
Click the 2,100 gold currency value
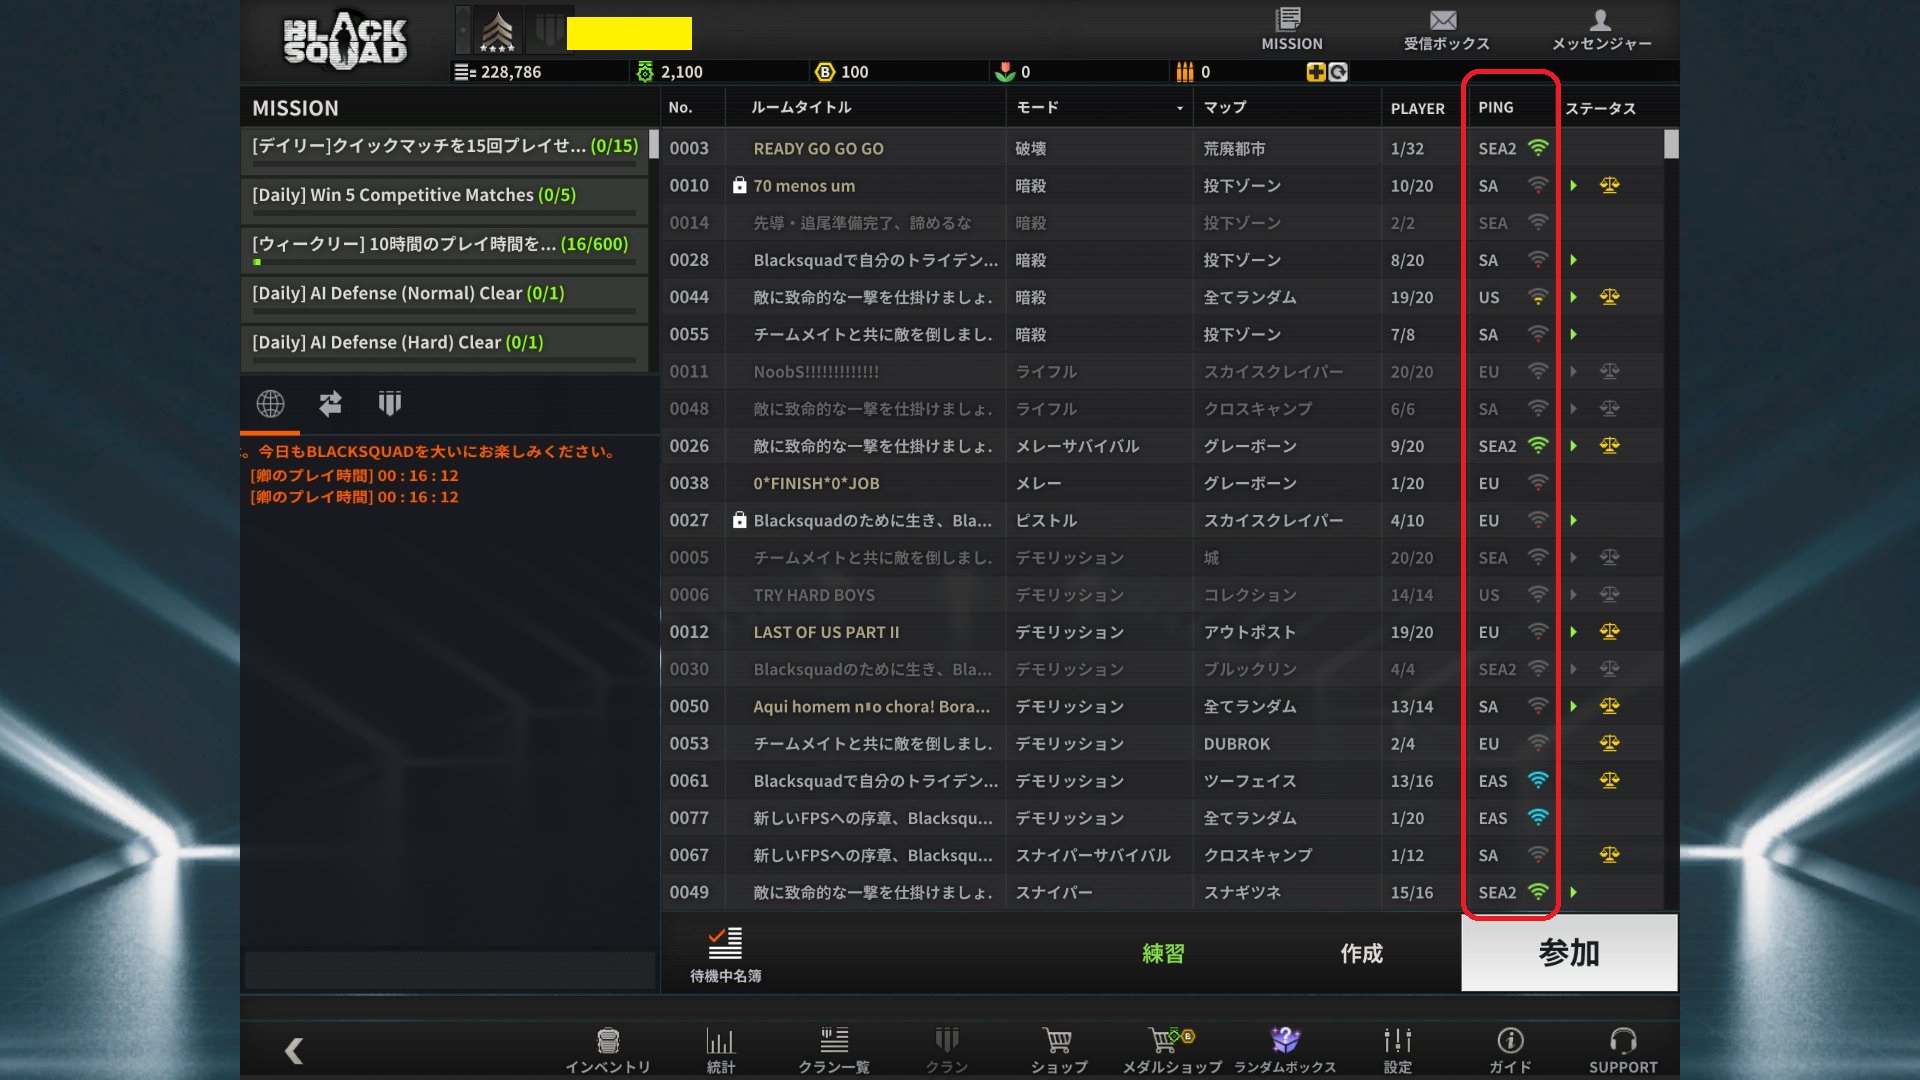[x=681, y=72]
